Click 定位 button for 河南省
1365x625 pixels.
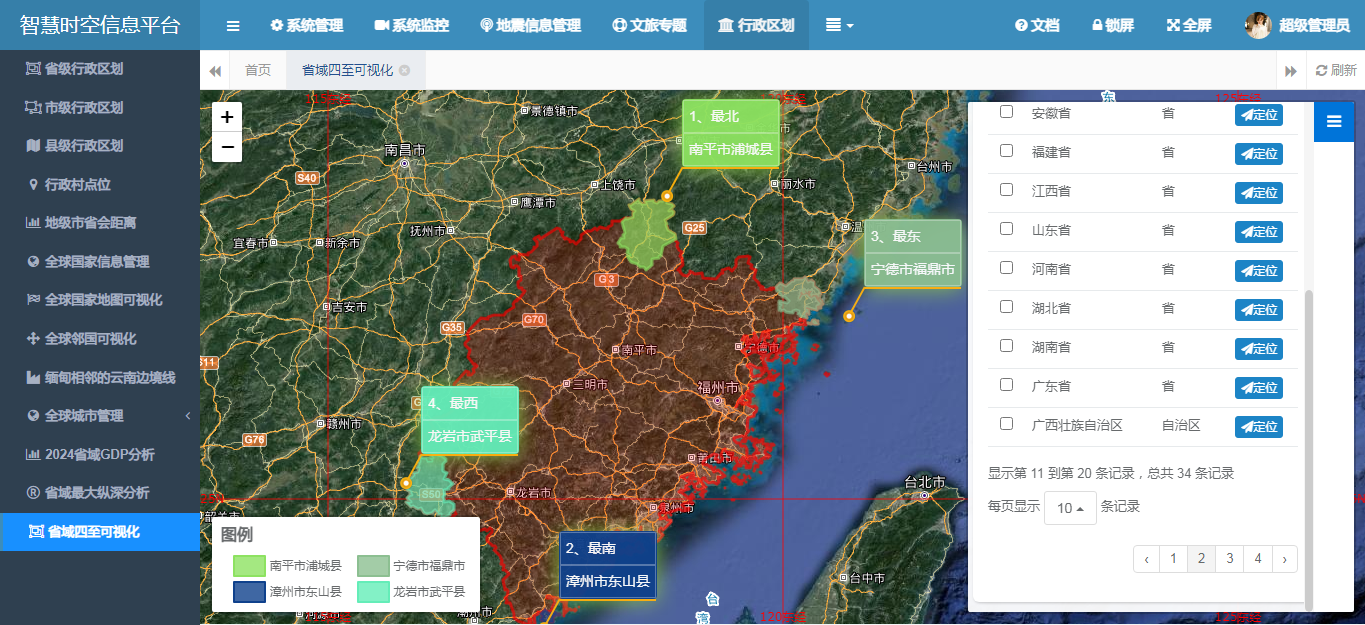[x=1259, y=271]
